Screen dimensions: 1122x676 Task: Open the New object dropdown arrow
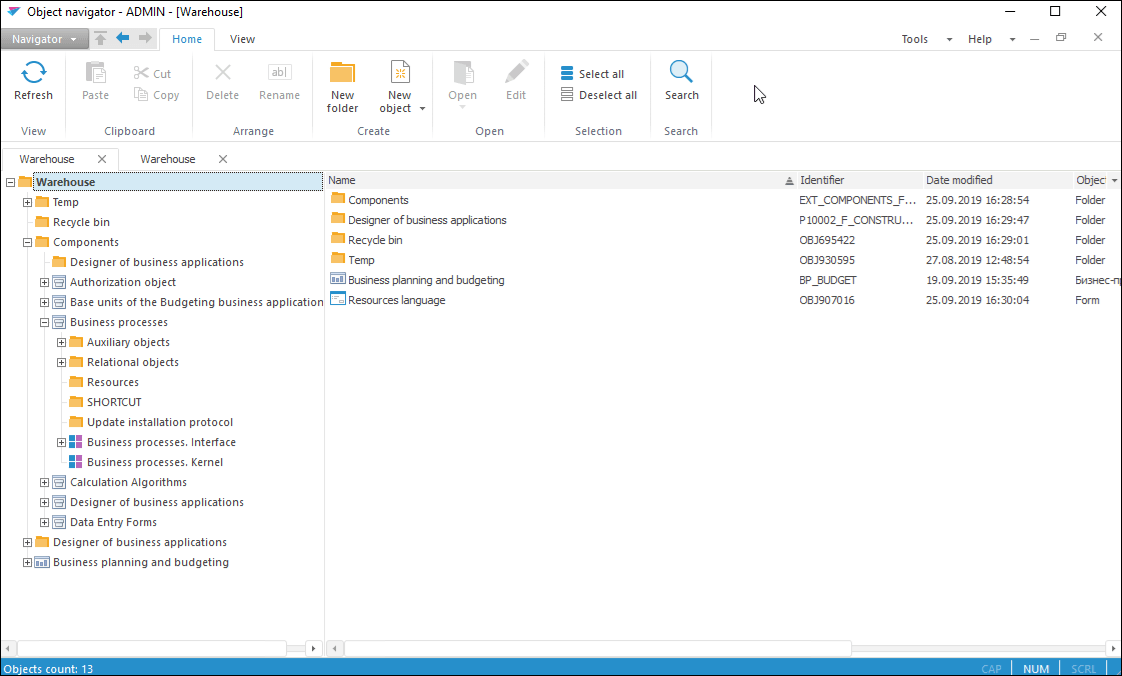click(x=422, y=109)
